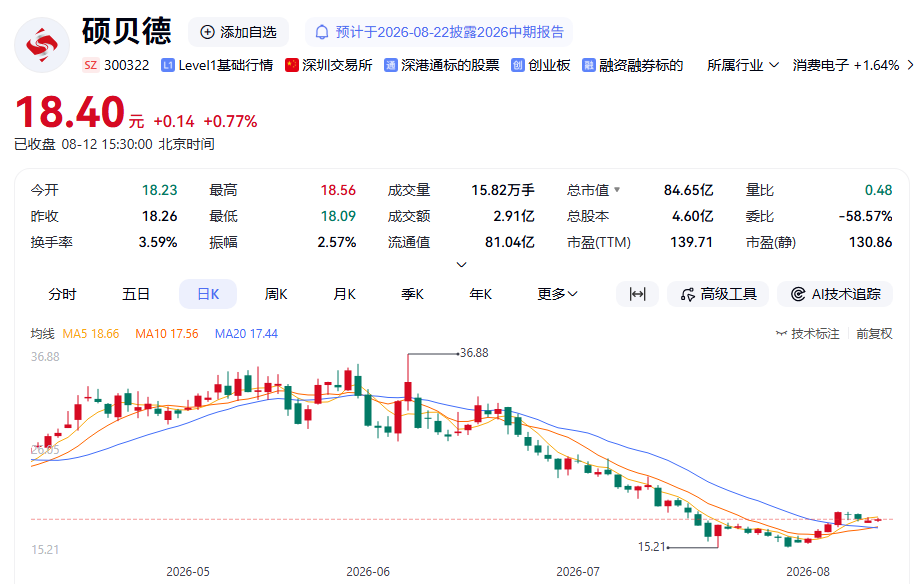This screenshot has height=584, width=918.
Task: Click the chart width range icon button
Action: click(x=638, y=294)
